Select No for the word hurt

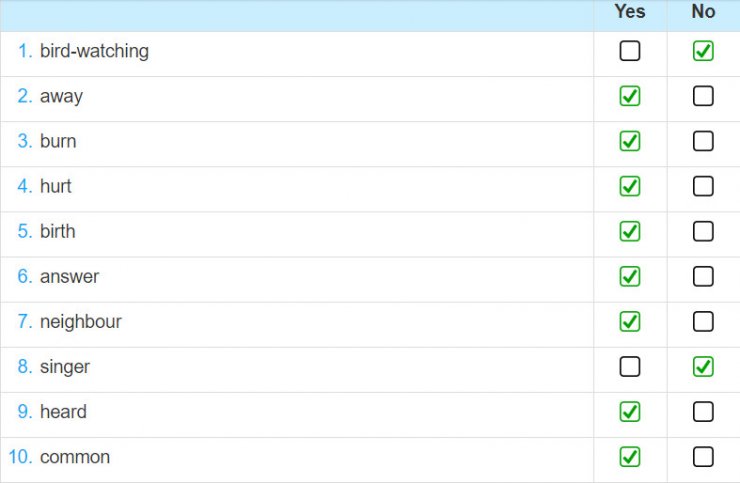pyautogui.click(x=703, y=186)
